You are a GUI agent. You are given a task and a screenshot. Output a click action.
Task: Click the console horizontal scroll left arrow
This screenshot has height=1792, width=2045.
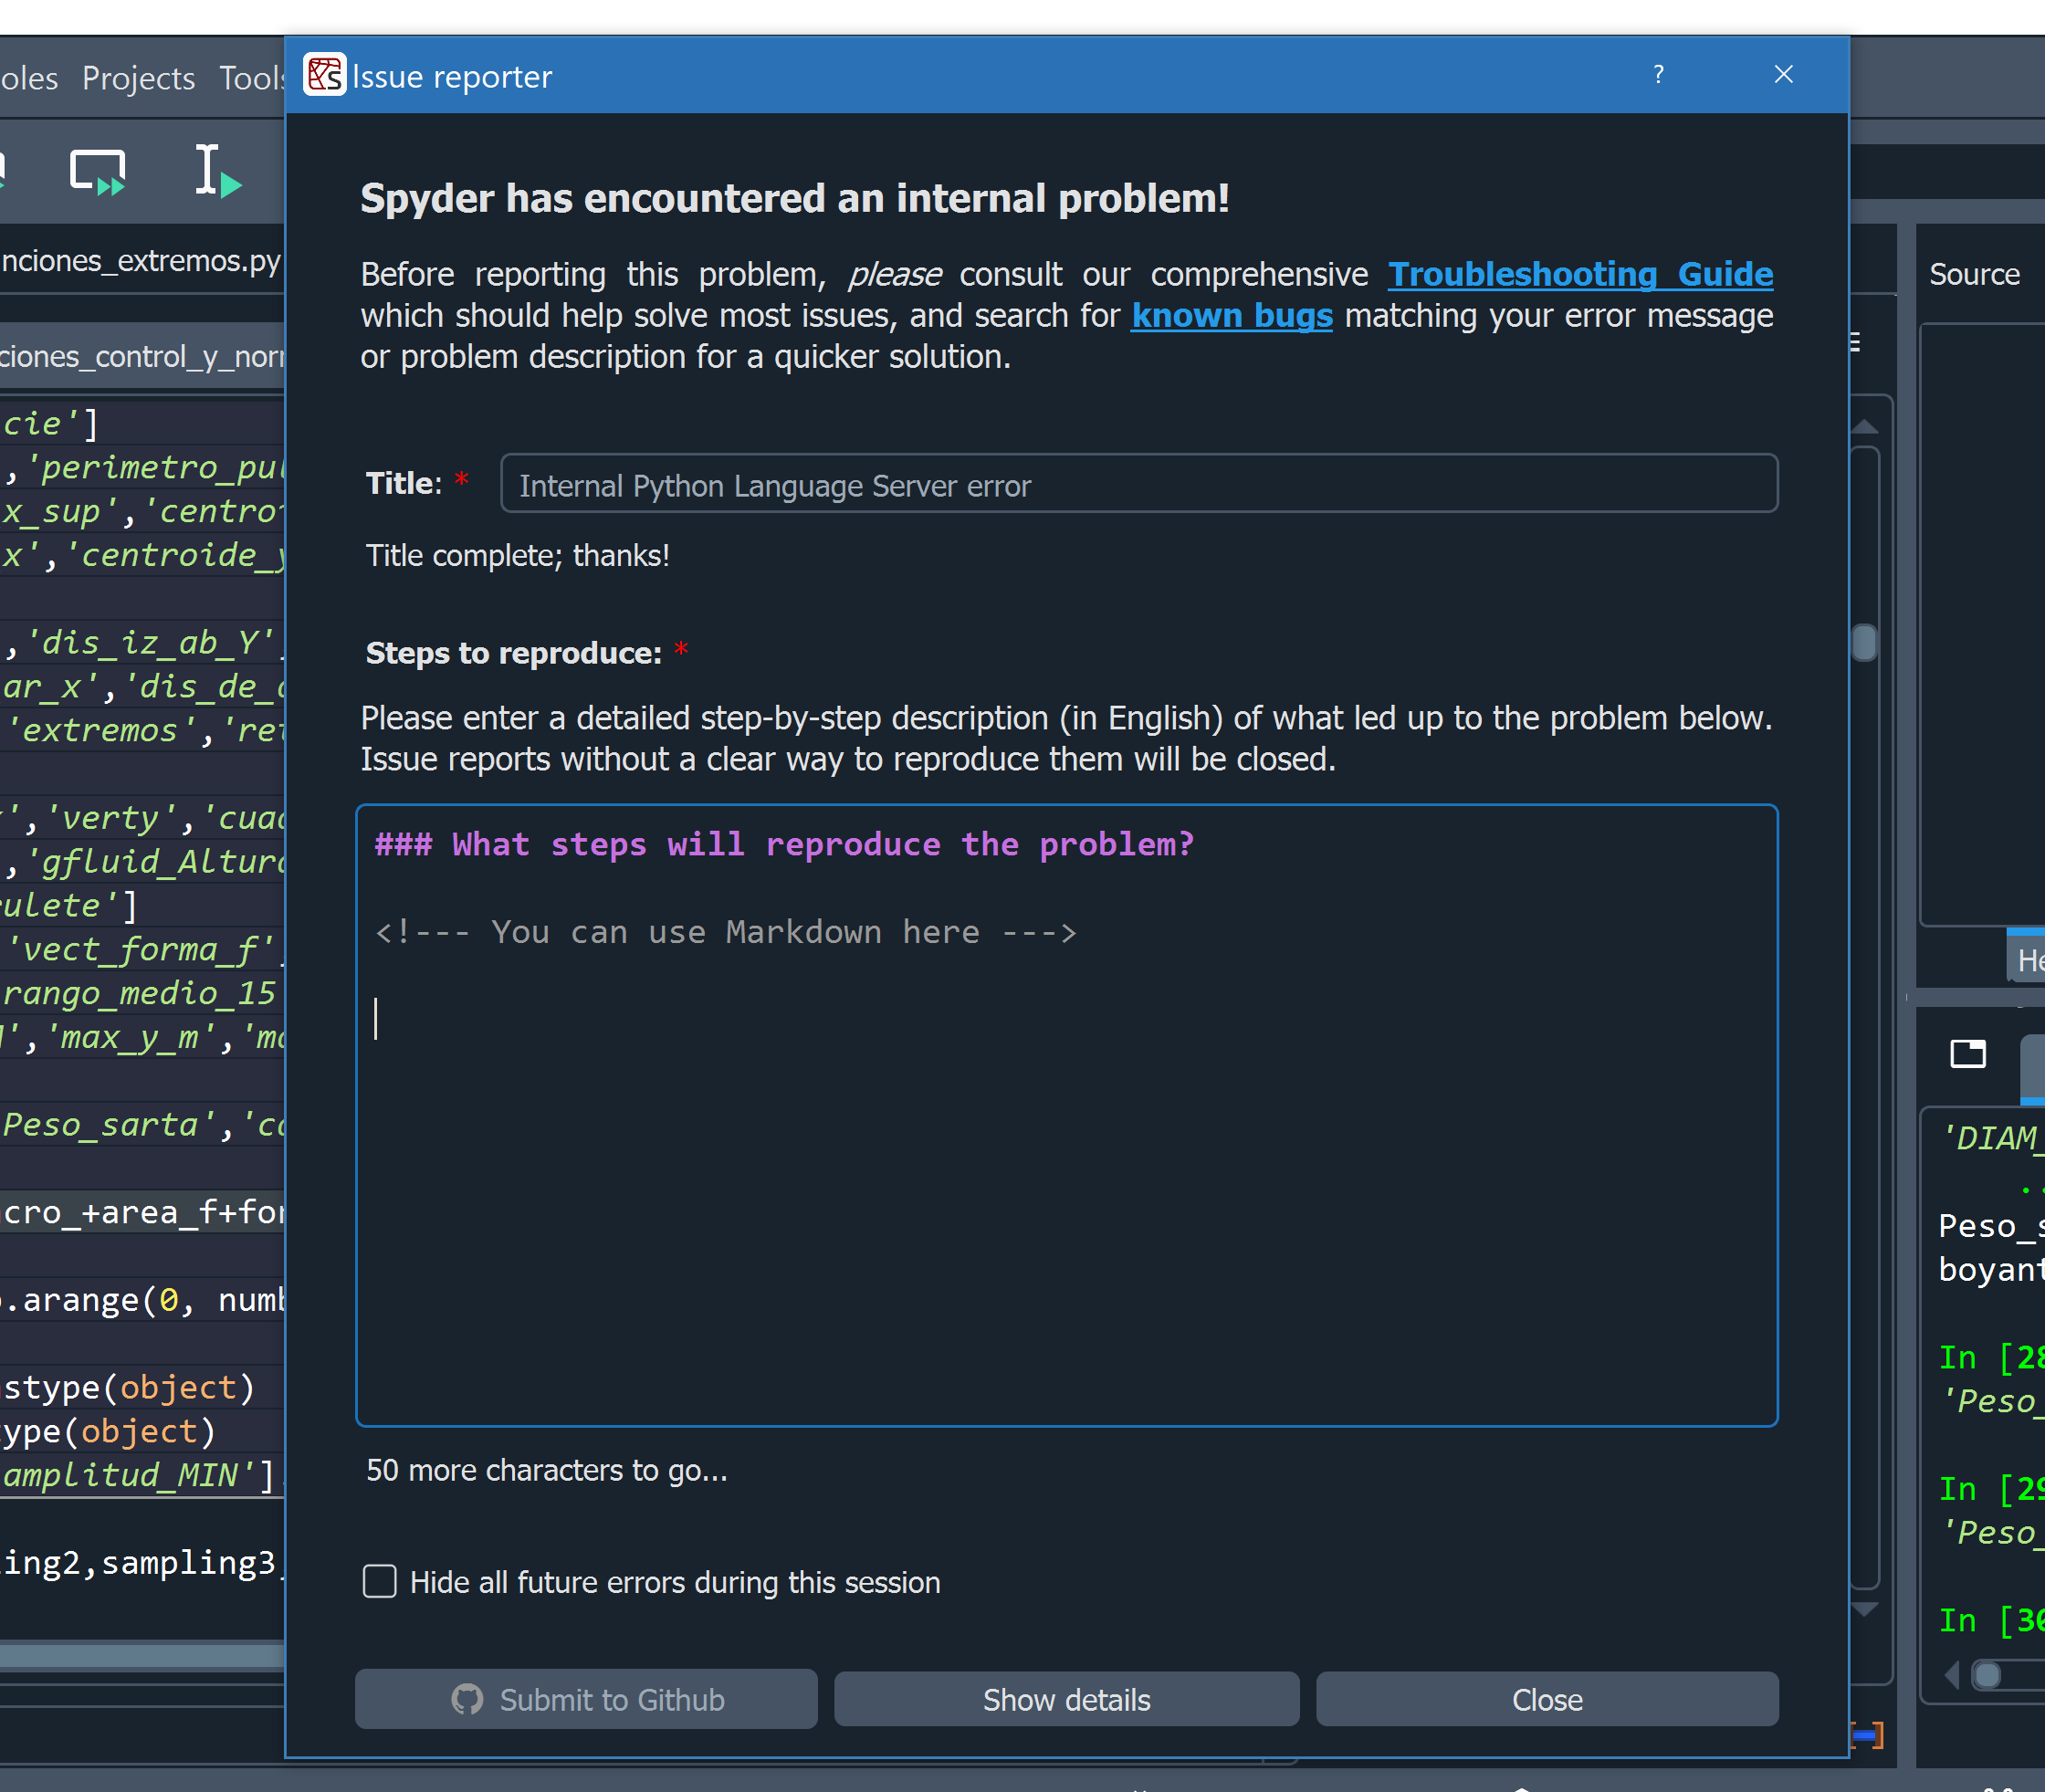click(1951, 1674)
